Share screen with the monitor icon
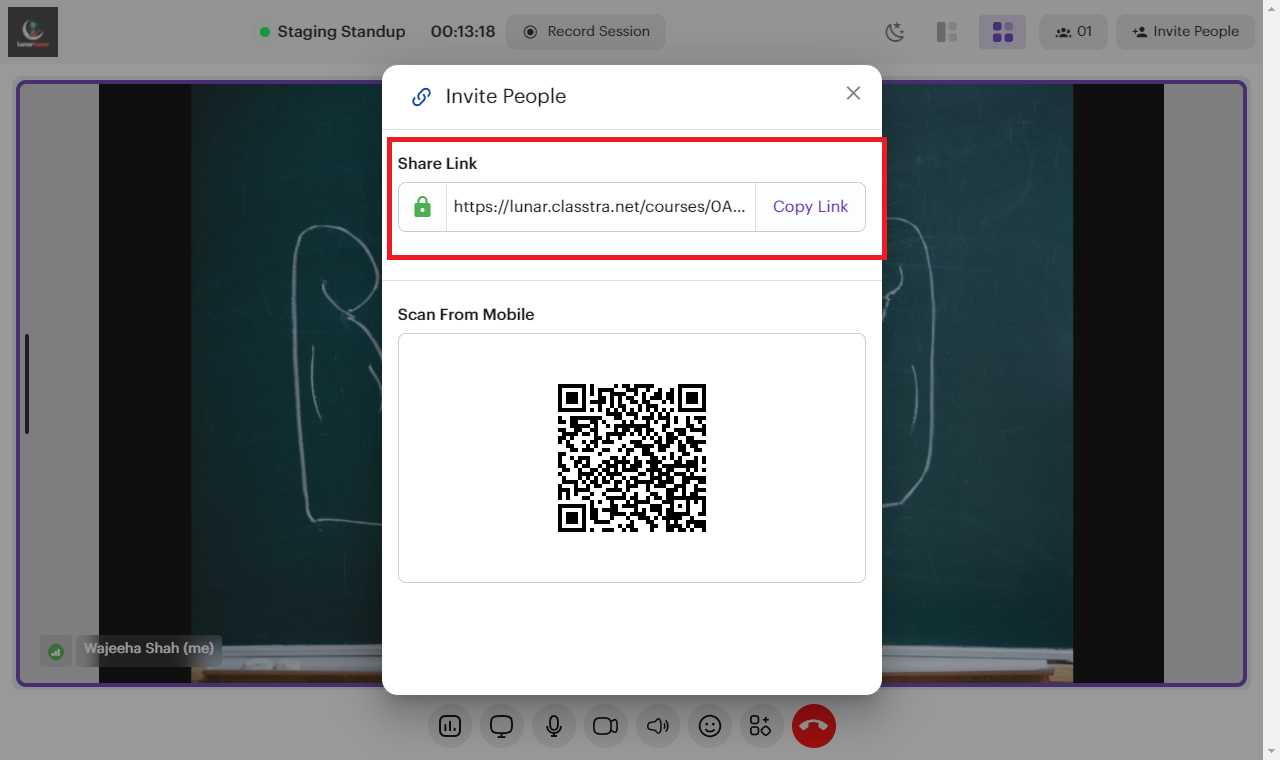This screenshot has height=760, width=1280. [x=502, y=726]
